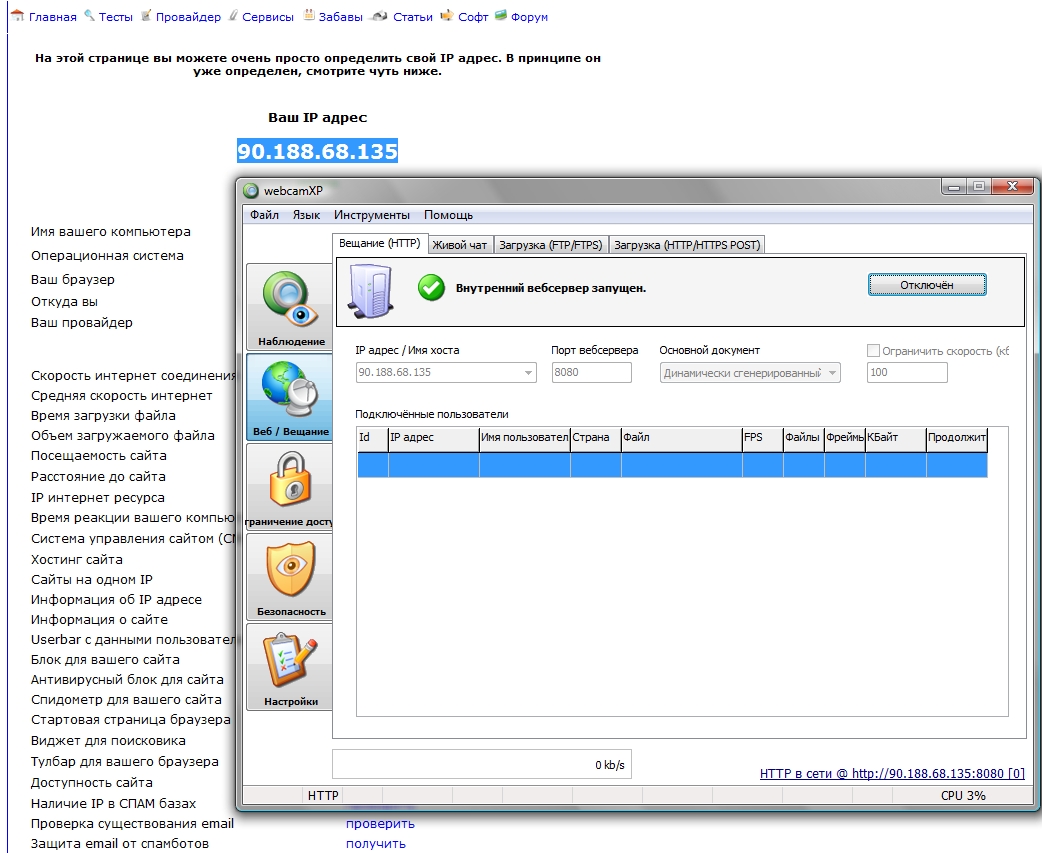This screenshot has height=853, width=1042.
Task: Click the pencil icon beside Сервисы
Action: 233,15
